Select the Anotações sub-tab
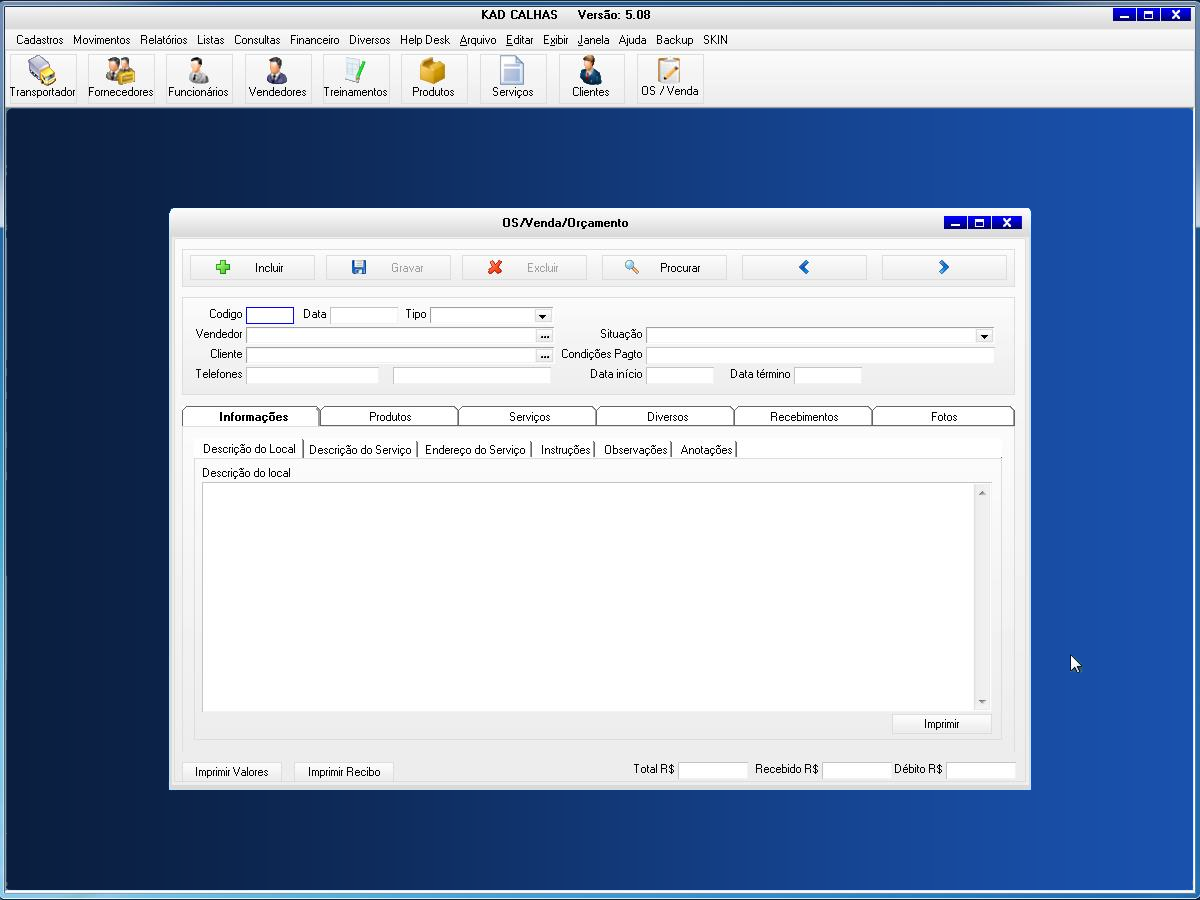The height and width of the screenshot is (900, 1200). pos(706,450)
